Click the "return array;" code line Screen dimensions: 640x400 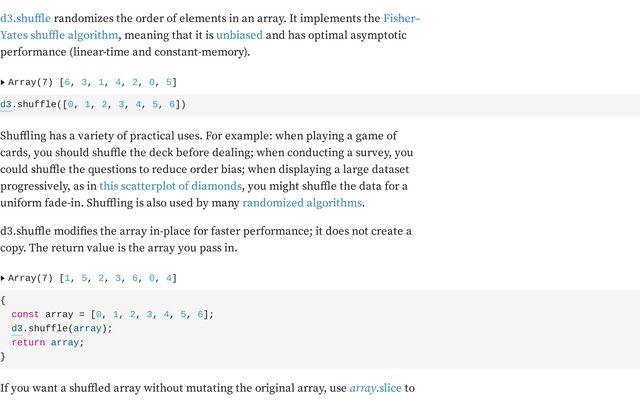pos(48,342)
